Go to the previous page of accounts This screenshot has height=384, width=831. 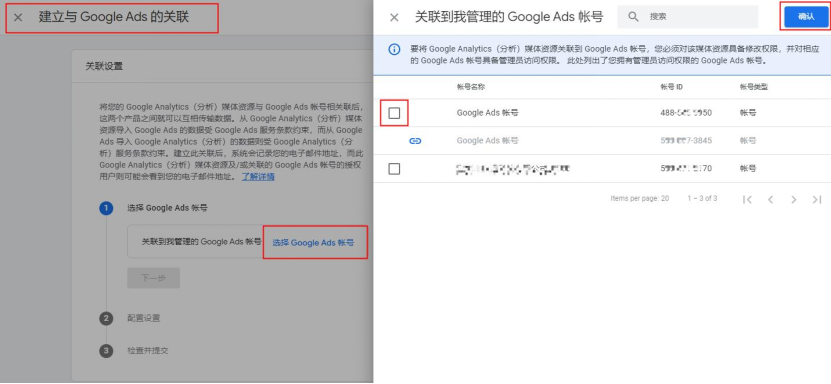(771, 199)
